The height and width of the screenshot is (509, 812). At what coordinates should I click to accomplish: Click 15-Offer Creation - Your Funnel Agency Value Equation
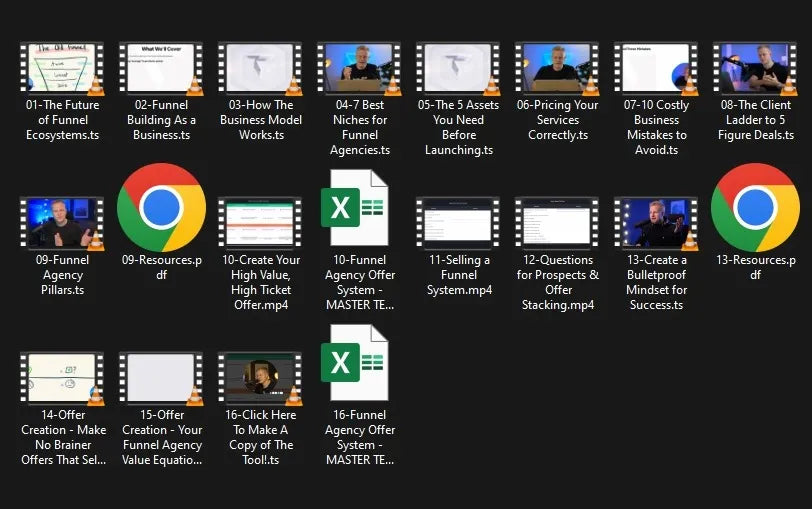click(161, 378)
